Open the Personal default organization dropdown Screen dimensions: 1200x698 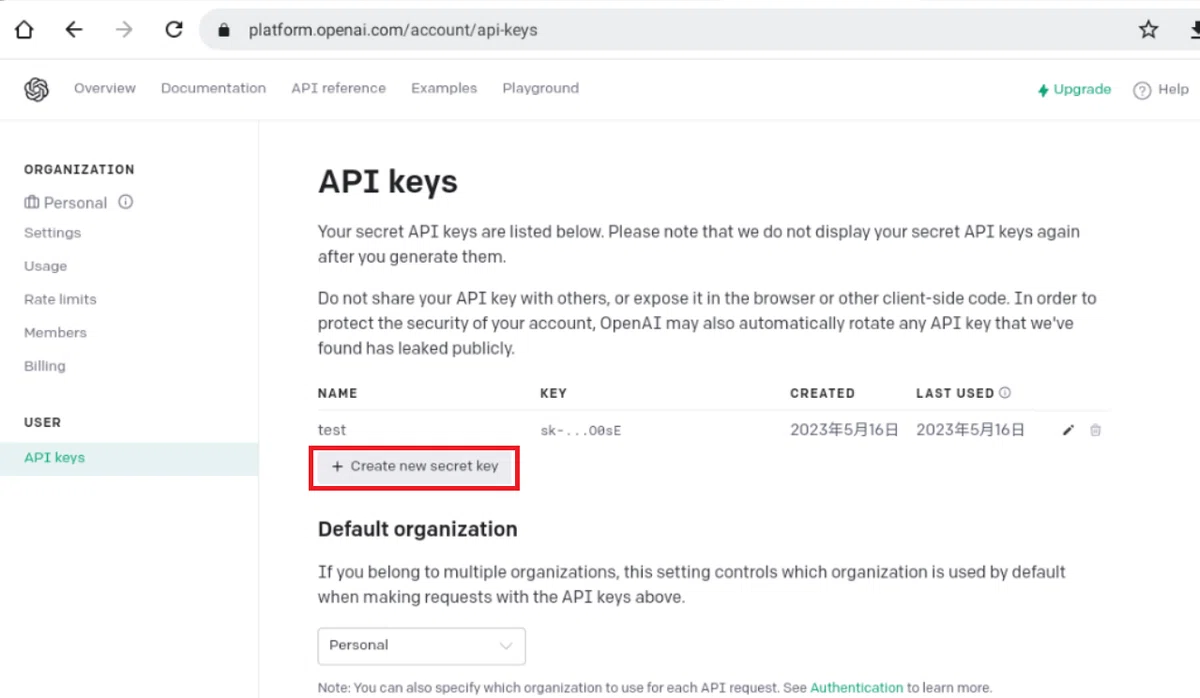(x=421, y=646)
